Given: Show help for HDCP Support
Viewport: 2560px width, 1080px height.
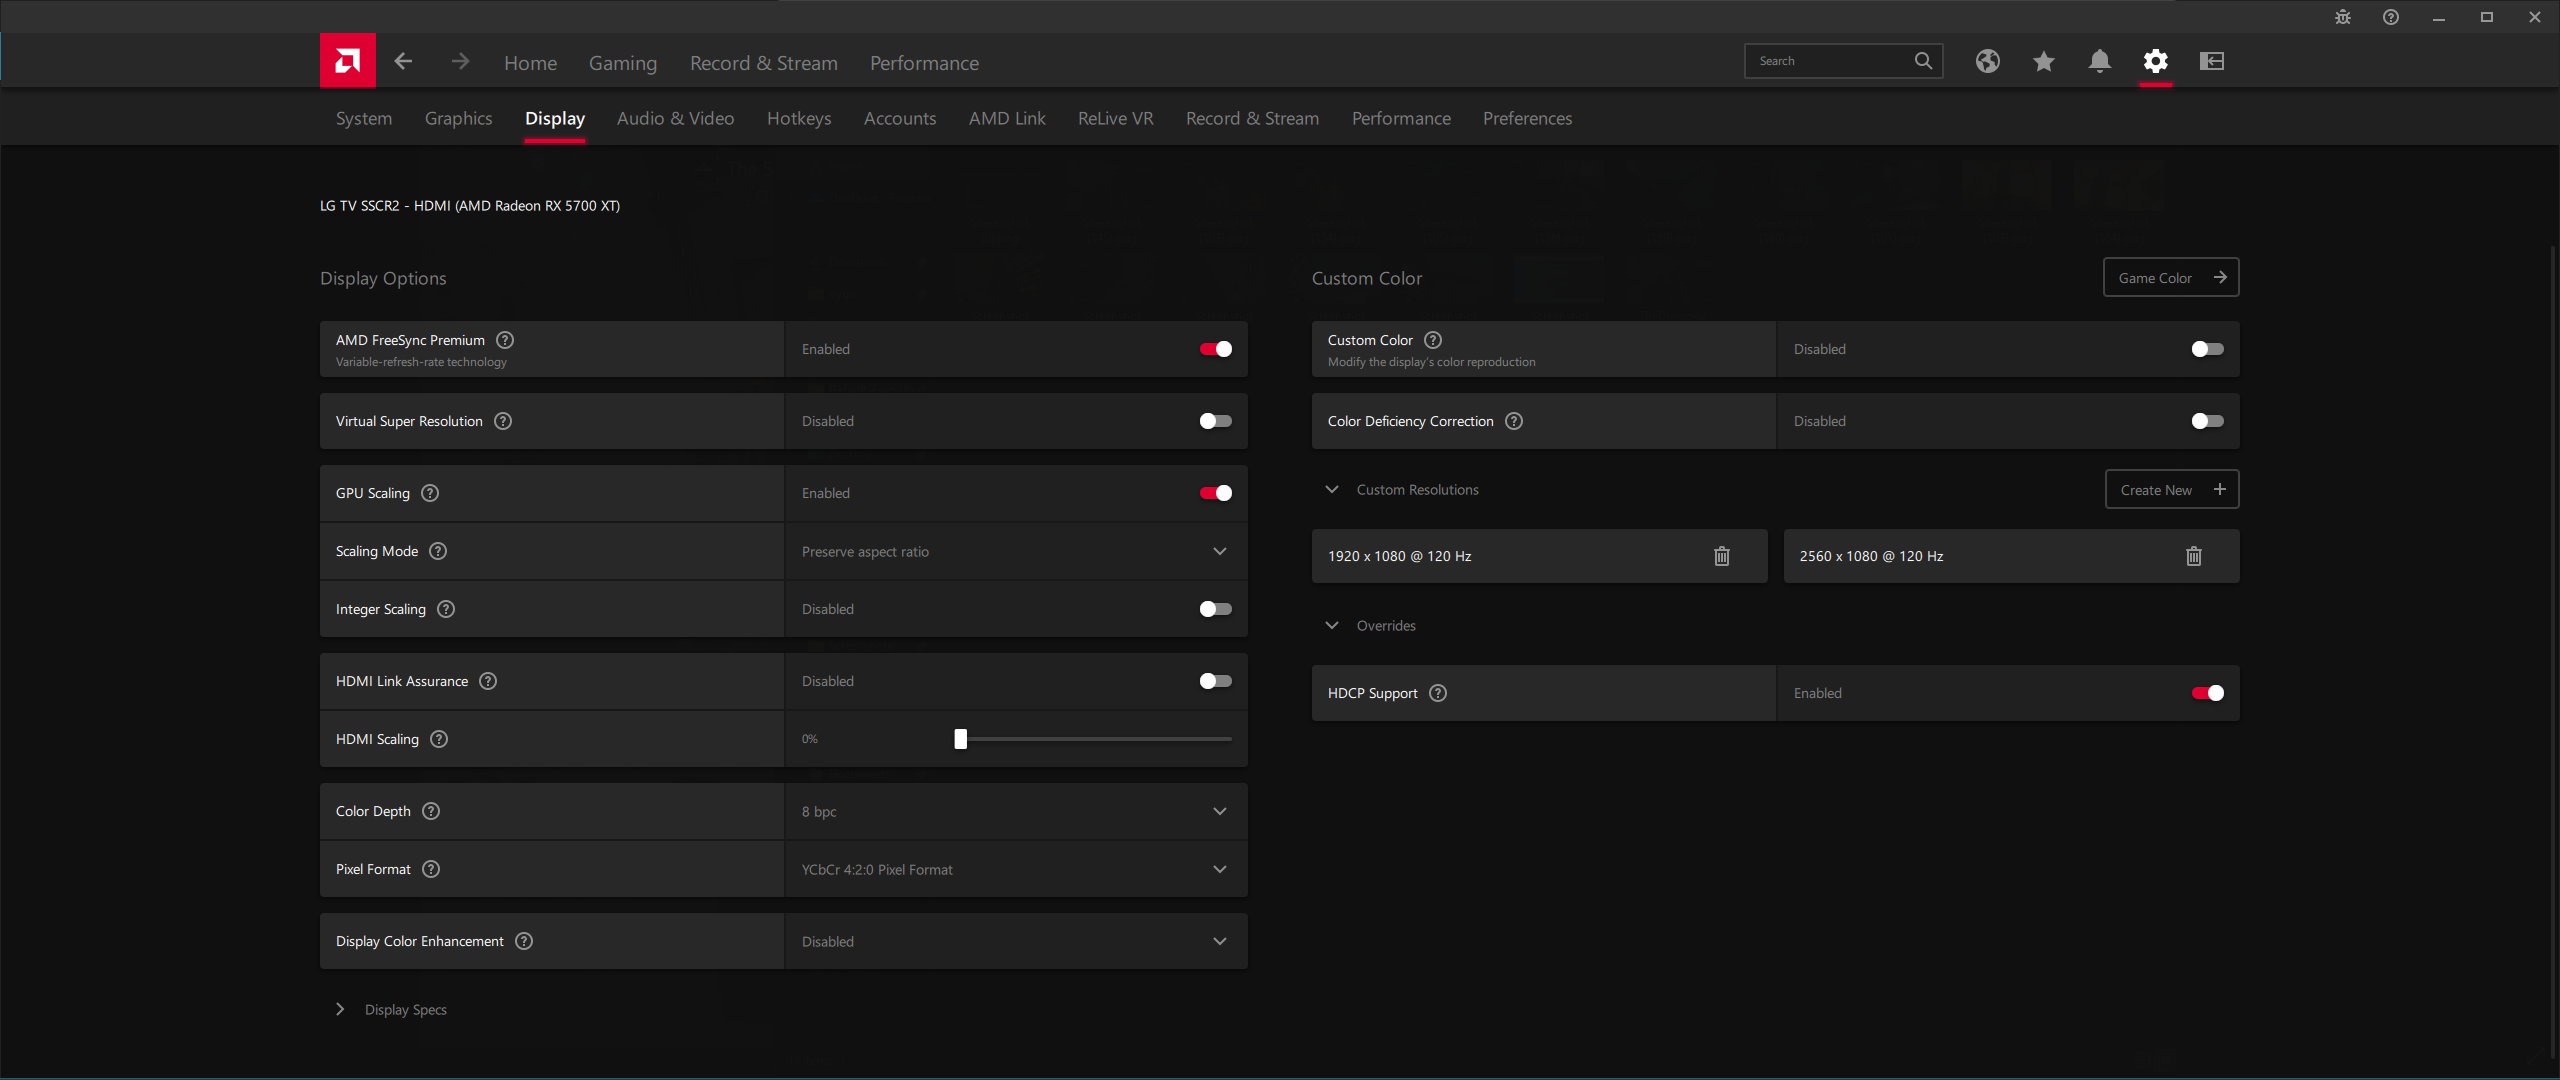Looking at the screenshot, I should [x=1438, y=693].
